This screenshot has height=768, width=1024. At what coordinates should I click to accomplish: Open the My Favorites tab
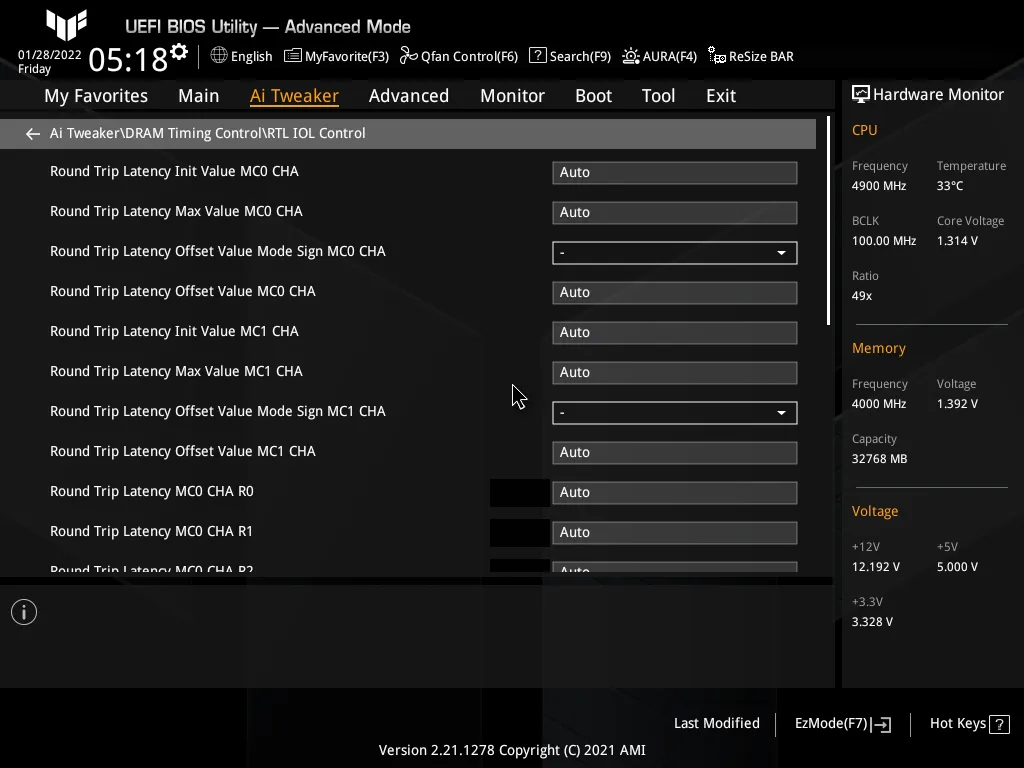click(96, 96)
